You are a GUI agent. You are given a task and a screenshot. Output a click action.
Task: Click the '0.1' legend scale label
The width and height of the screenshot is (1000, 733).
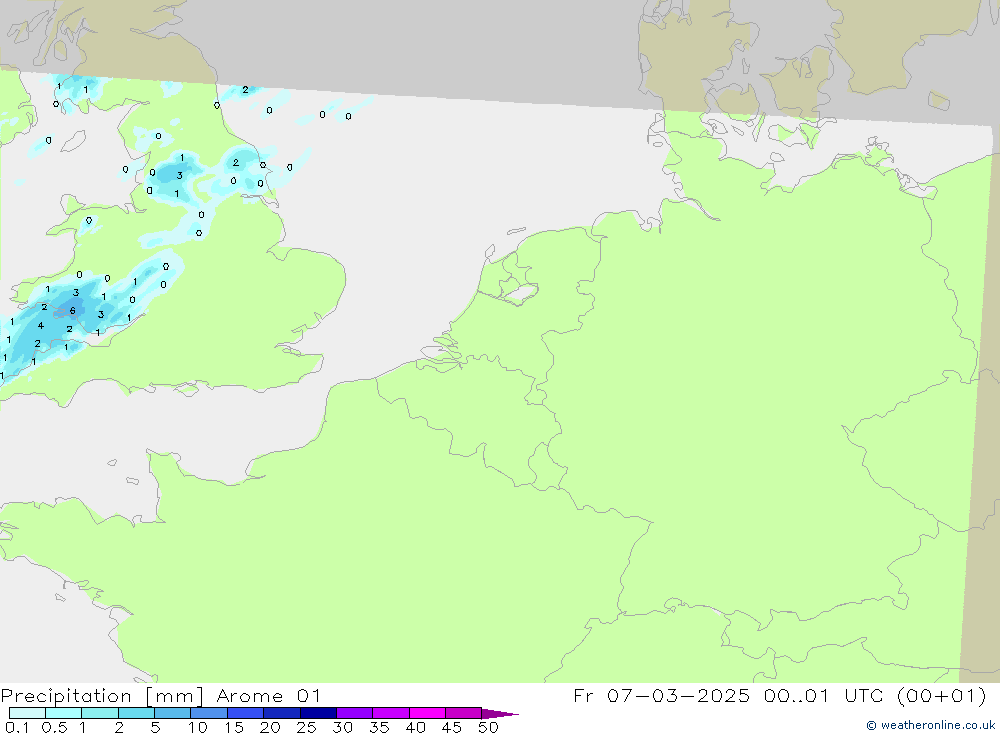(x=17, y=727)
